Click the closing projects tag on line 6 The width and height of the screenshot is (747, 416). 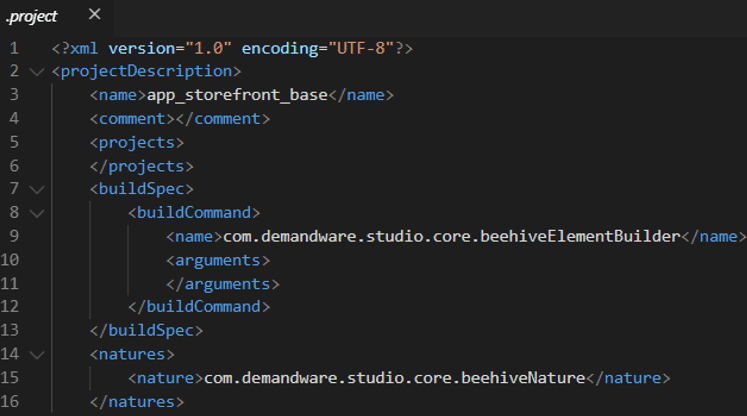point(141,166)
